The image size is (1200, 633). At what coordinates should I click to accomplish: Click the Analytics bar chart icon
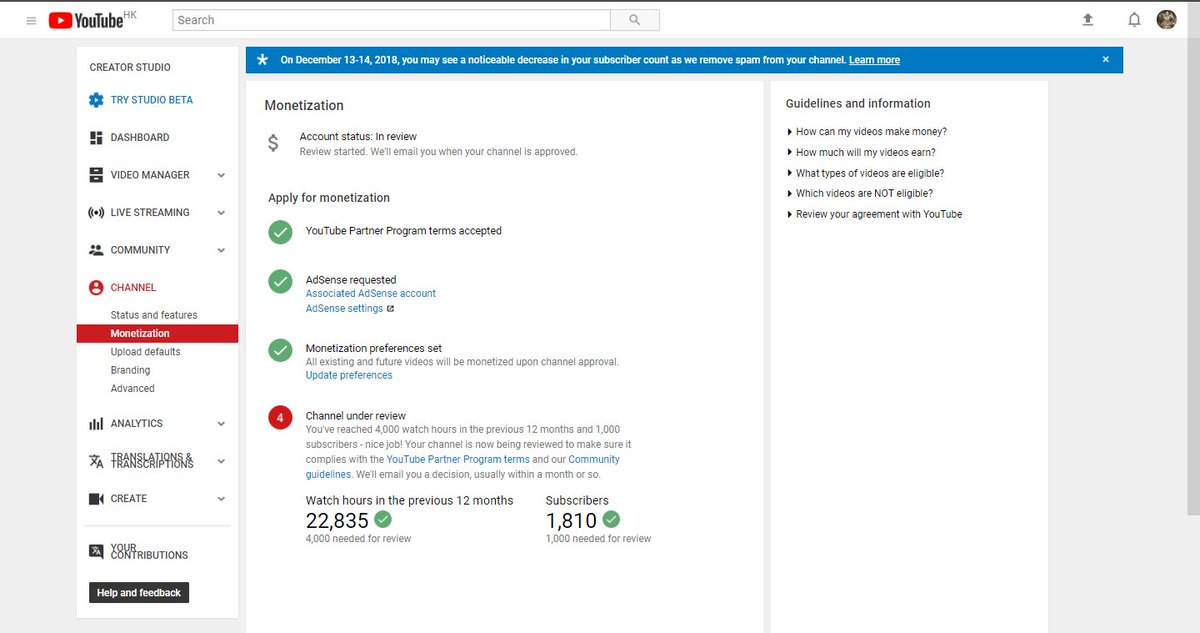coord(96,424)
